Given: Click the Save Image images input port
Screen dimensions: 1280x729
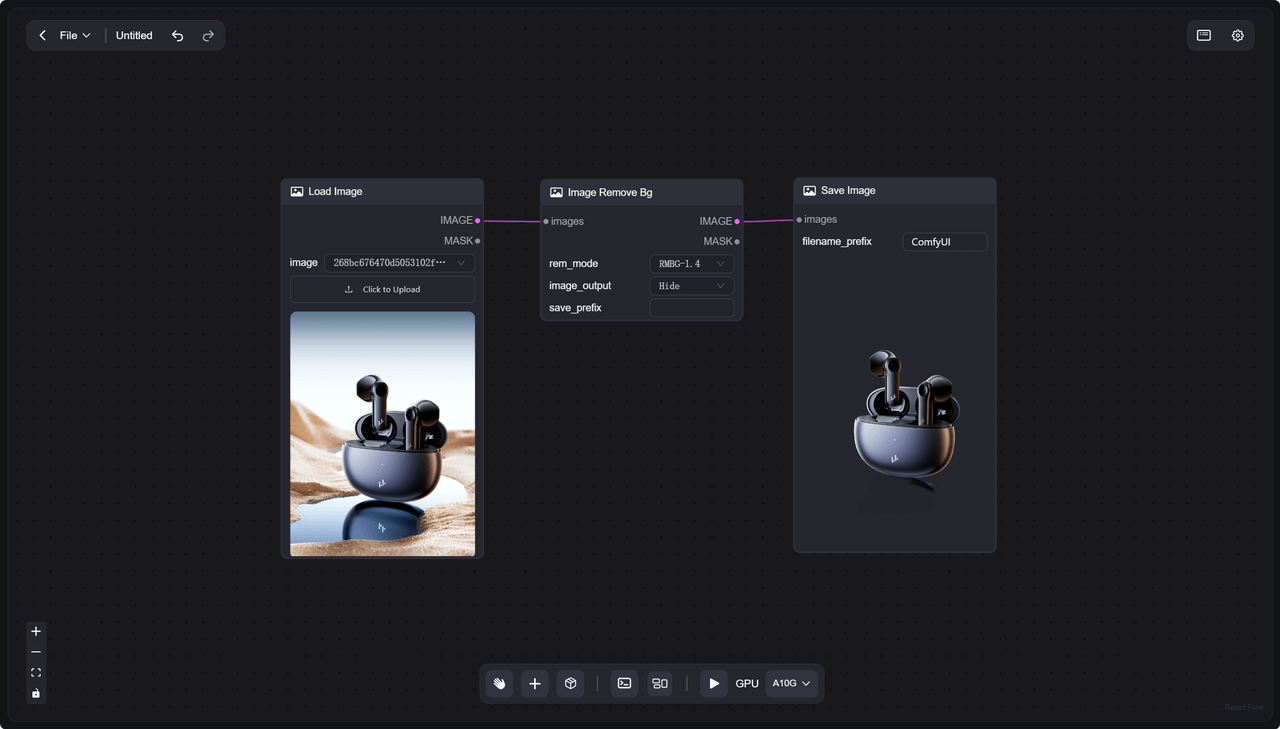Looking at the screenshot, I should (x=799, y=219).
